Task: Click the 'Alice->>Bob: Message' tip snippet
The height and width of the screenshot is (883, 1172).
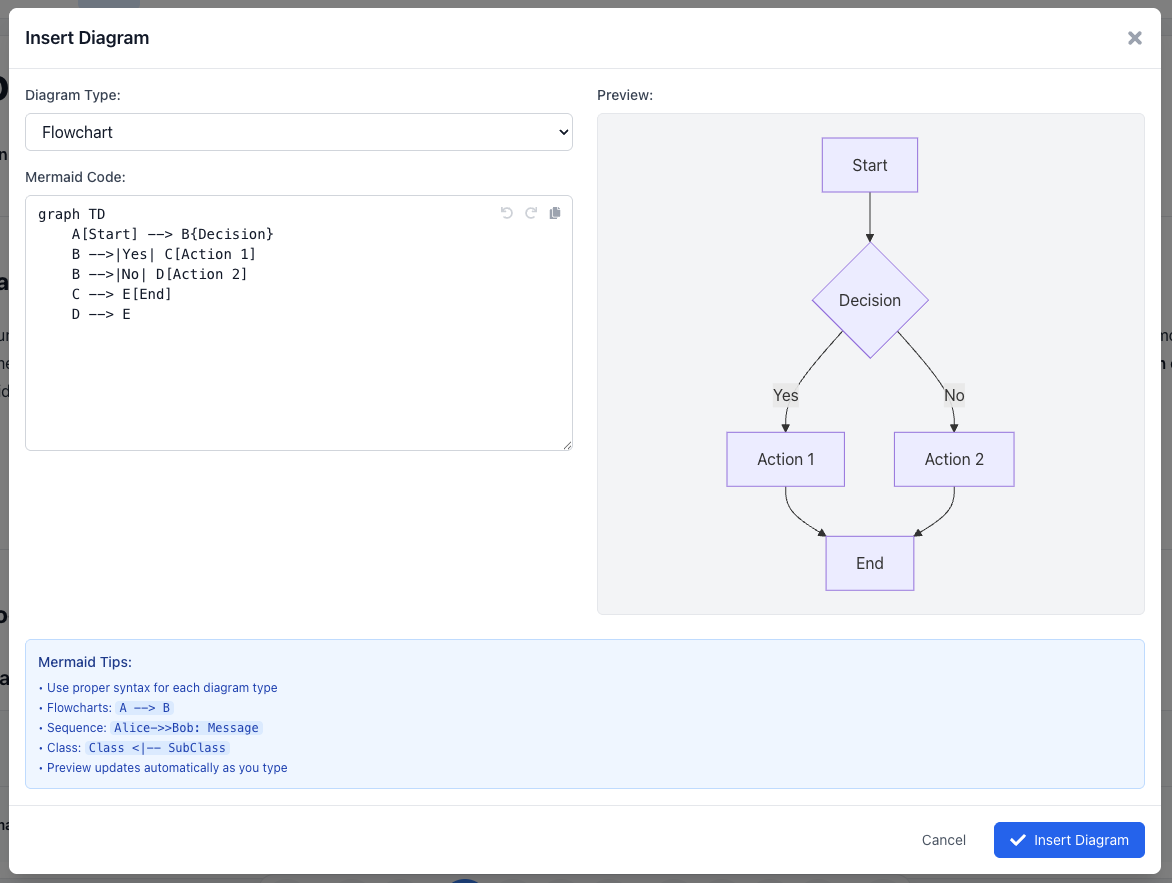Action: pos(186,727)
